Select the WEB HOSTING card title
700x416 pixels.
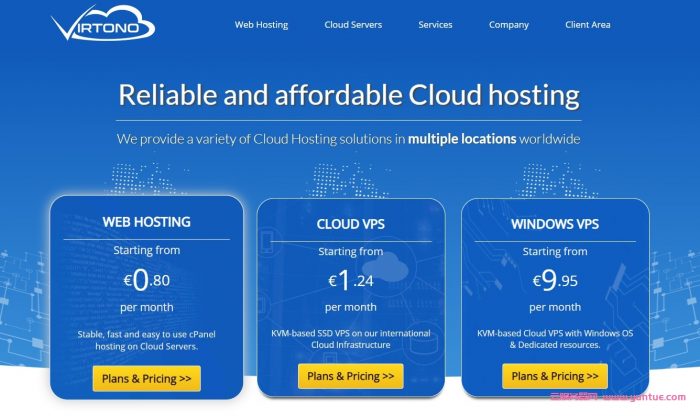point(146,222)
